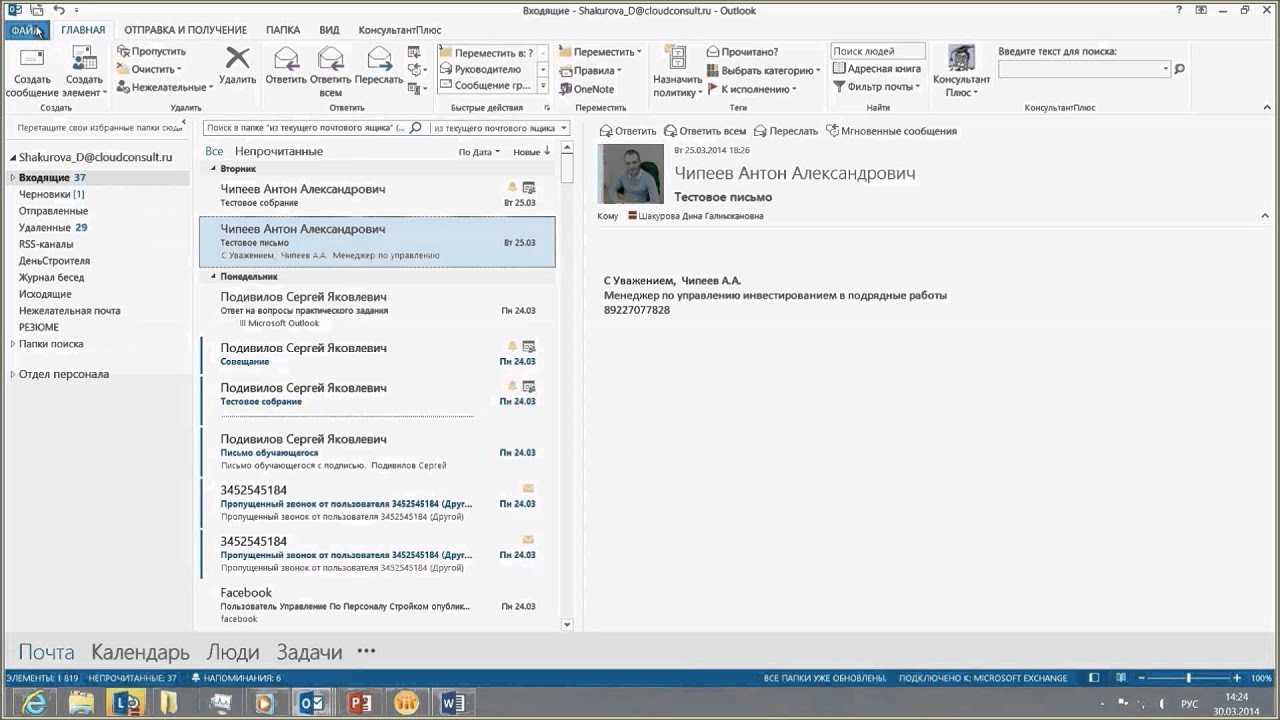The image size is (1280, 720).
Task: Click the Удалить delete button
Action: point(237,66)
